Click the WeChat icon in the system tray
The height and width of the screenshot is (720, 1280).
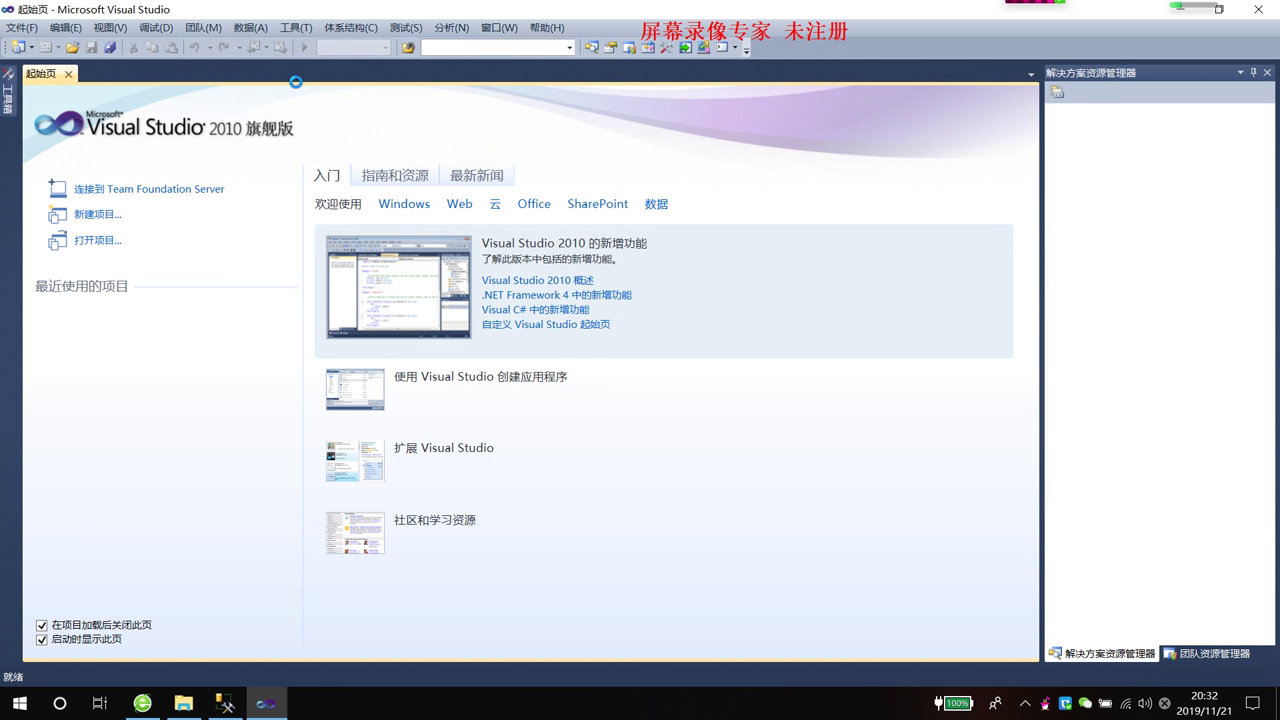[x=1085, y=703]
